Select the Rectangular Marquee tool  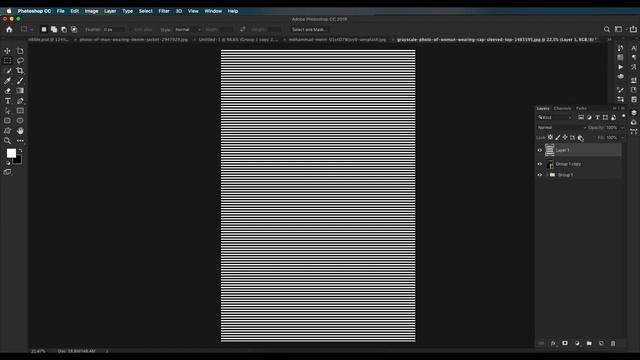tap(7, 61)
